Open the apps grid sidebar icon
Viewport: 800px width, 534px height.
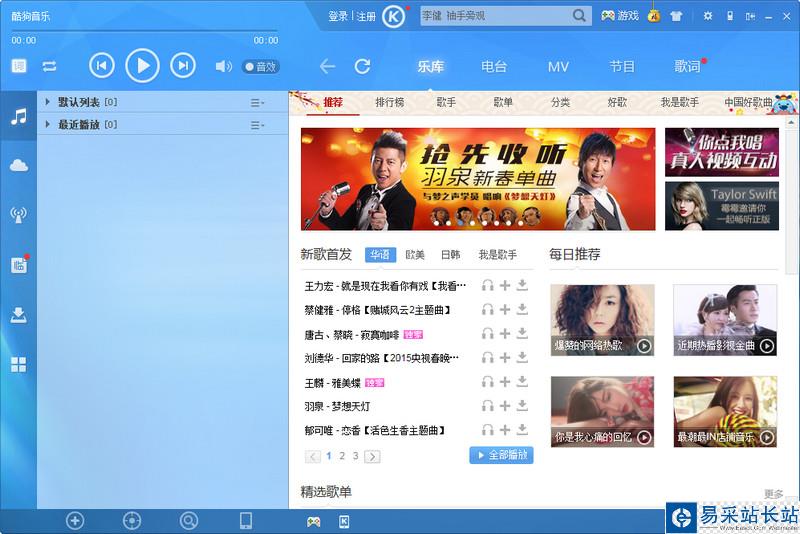19,364
